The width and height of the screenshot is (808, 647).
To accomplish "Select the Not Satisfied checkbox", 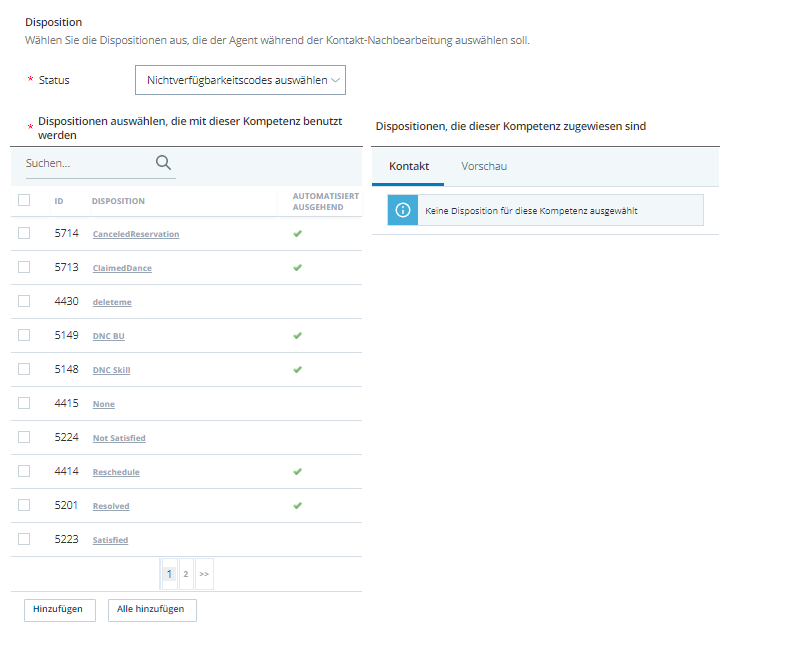I will 24,437.
